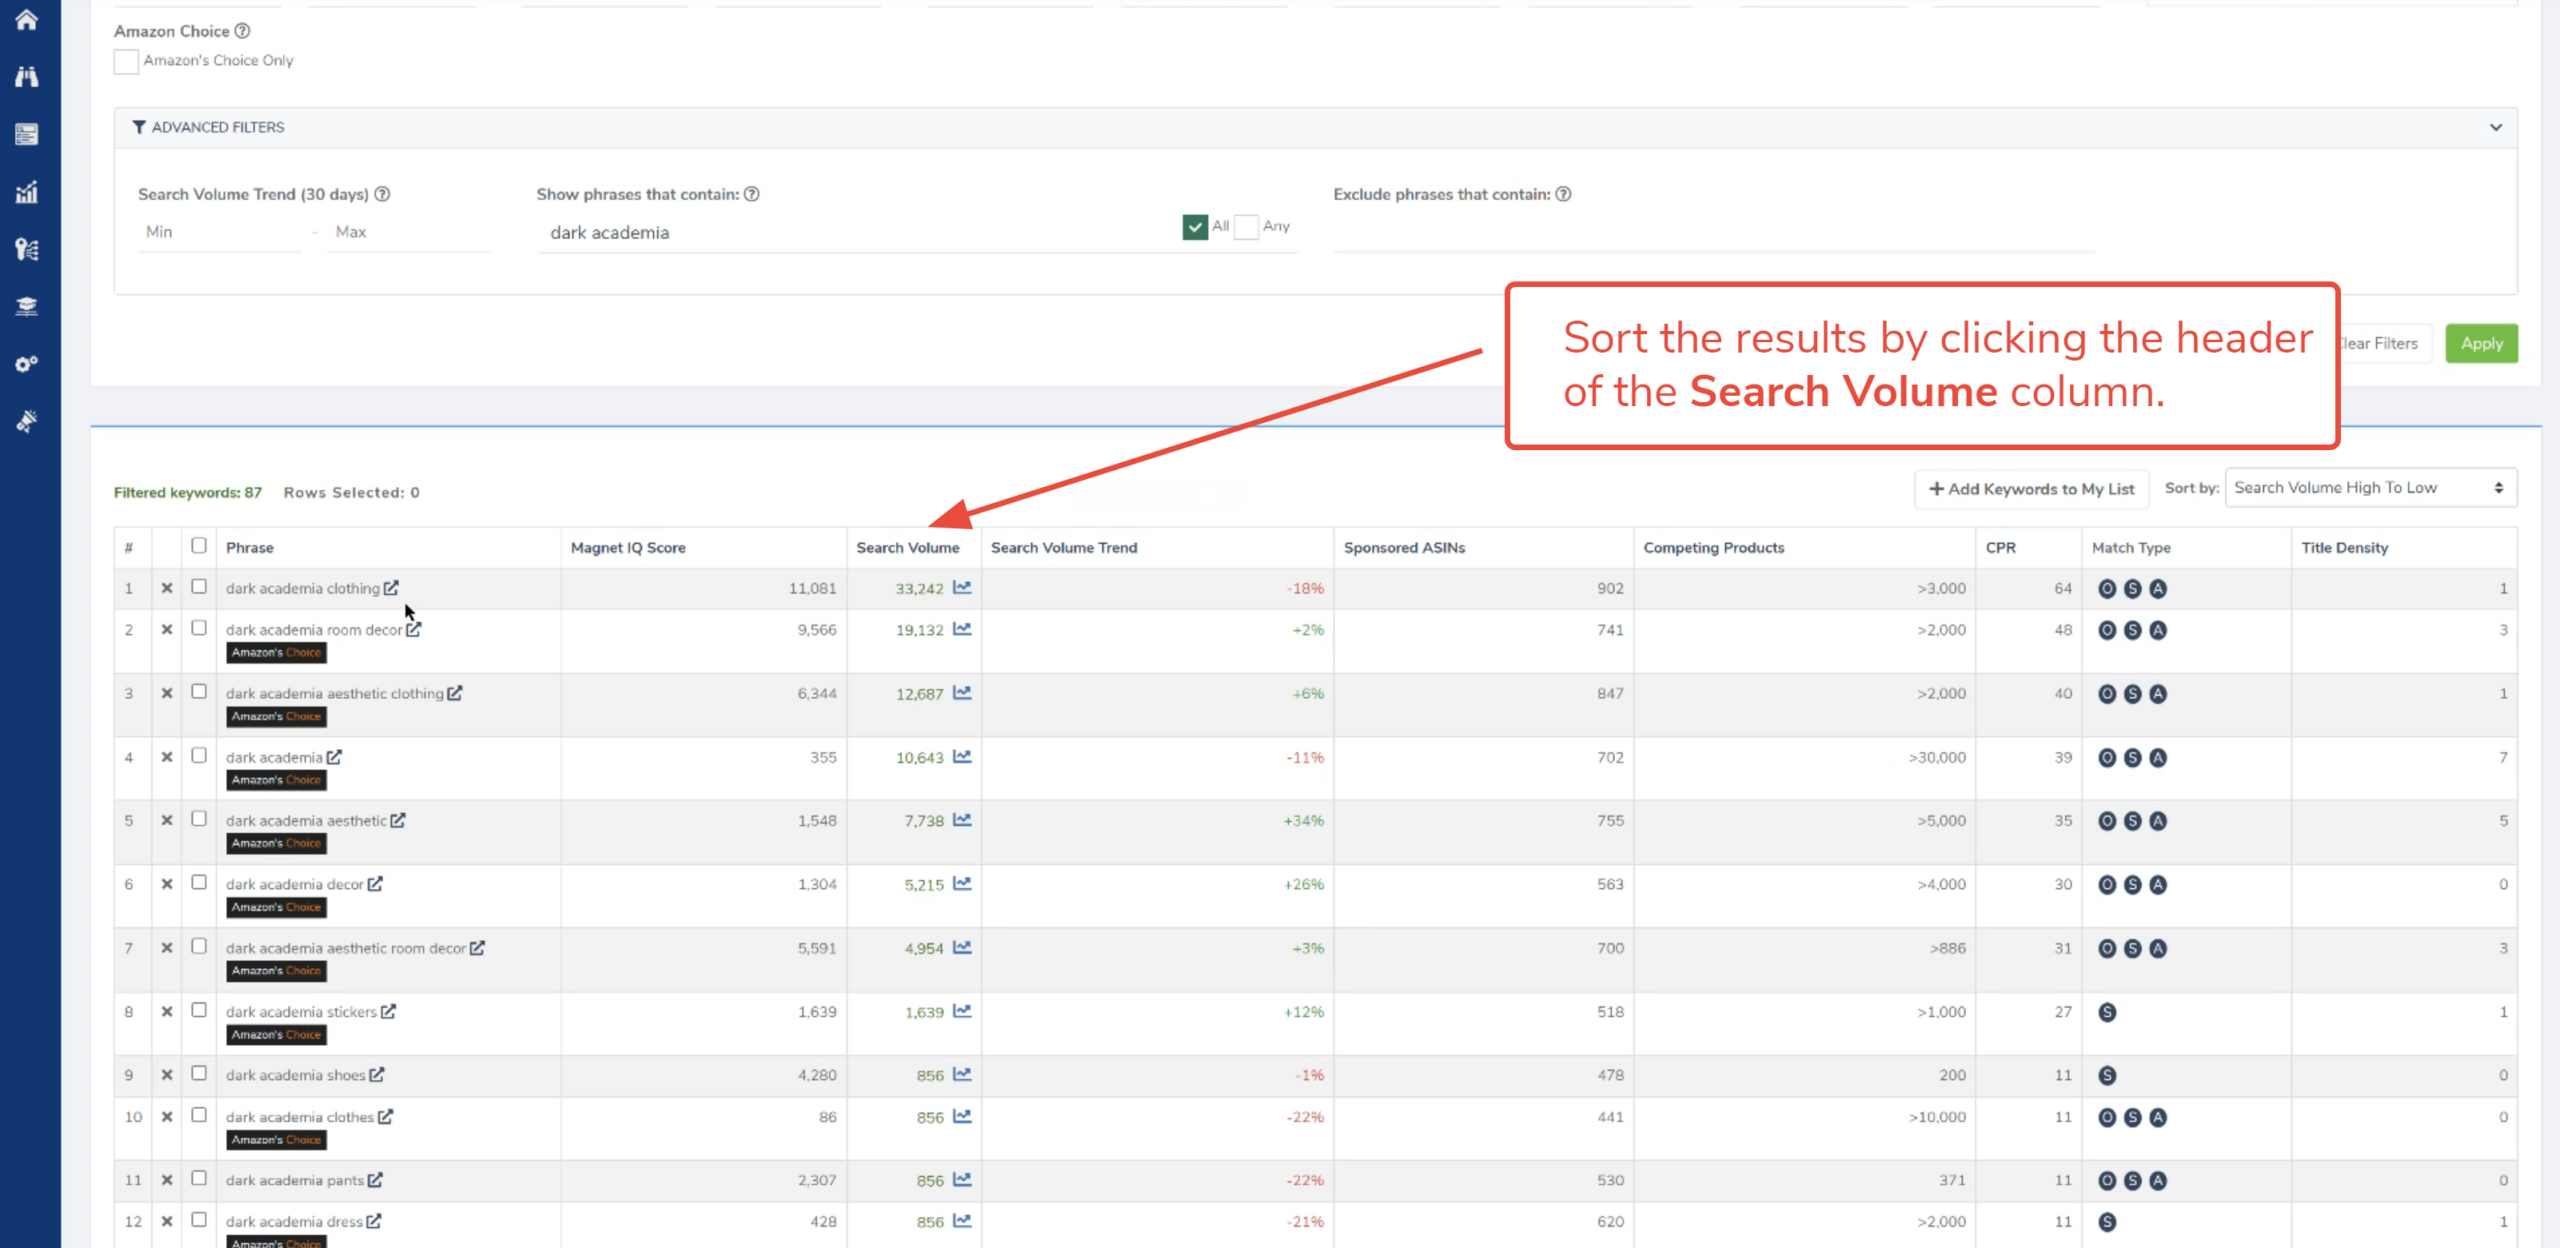Uncheck the All phrases match checkbox
The image size is (2560, 1248).
pos(1194,227)
